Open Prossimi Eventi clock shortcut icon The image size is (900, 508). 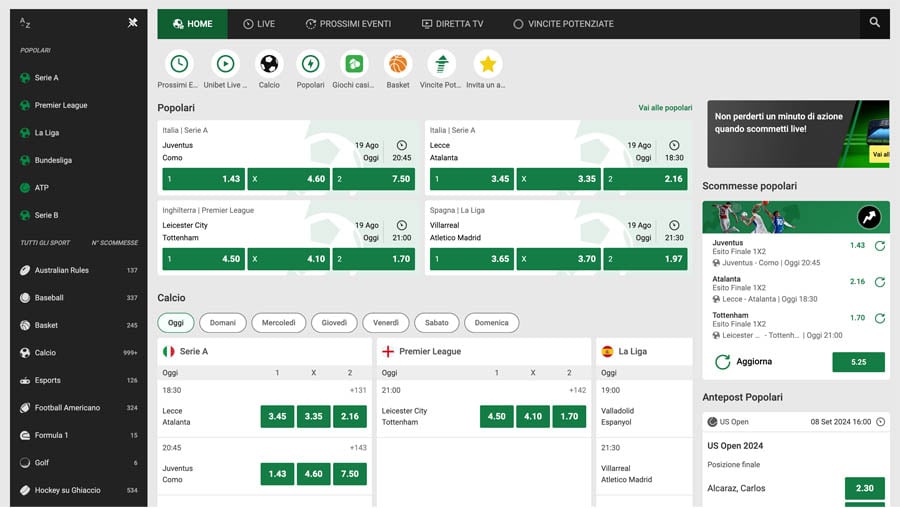click(179, 64)
